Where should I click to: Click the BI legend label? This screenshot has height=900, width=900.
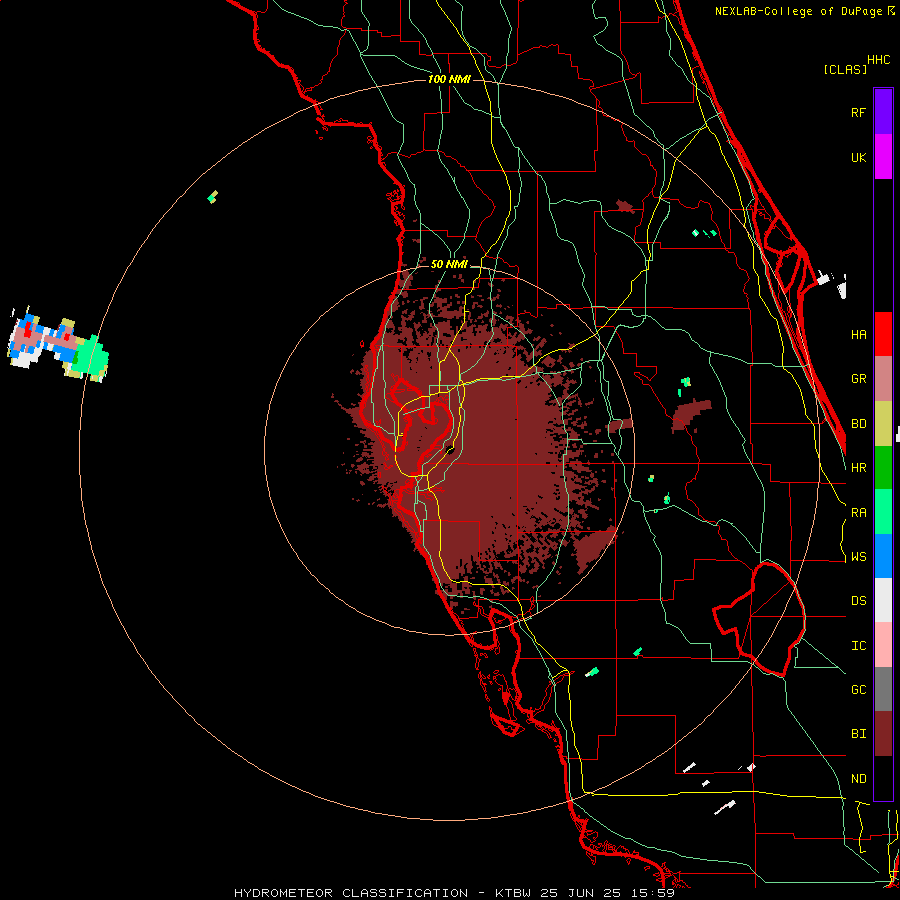(858, 734)
